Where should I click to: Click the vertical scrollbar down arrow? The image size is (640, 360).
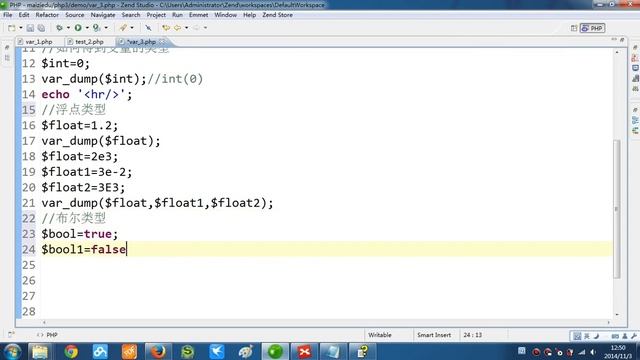coord(617,314)
